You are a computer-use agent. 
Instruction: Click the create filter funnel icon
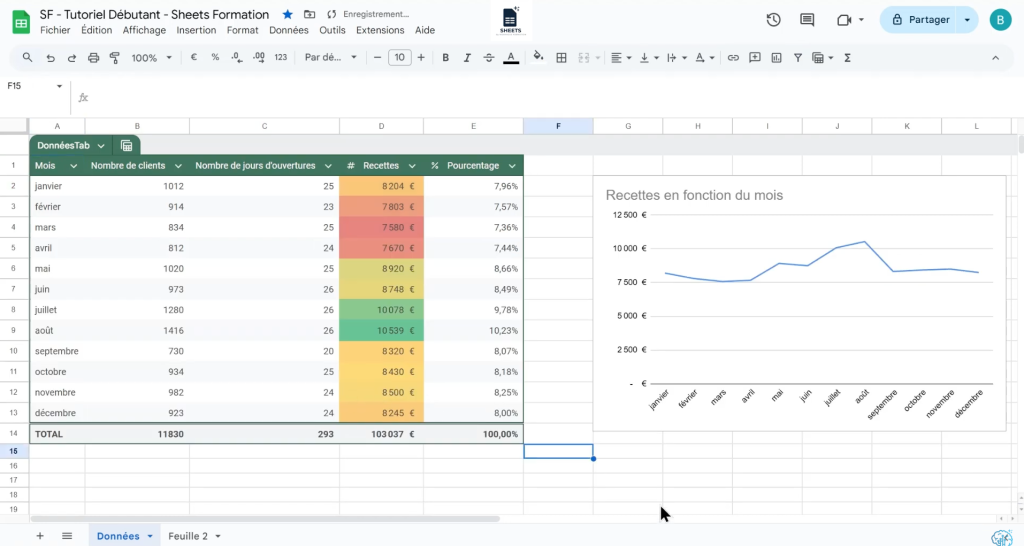pyautogui.click(x=797, y=57)
